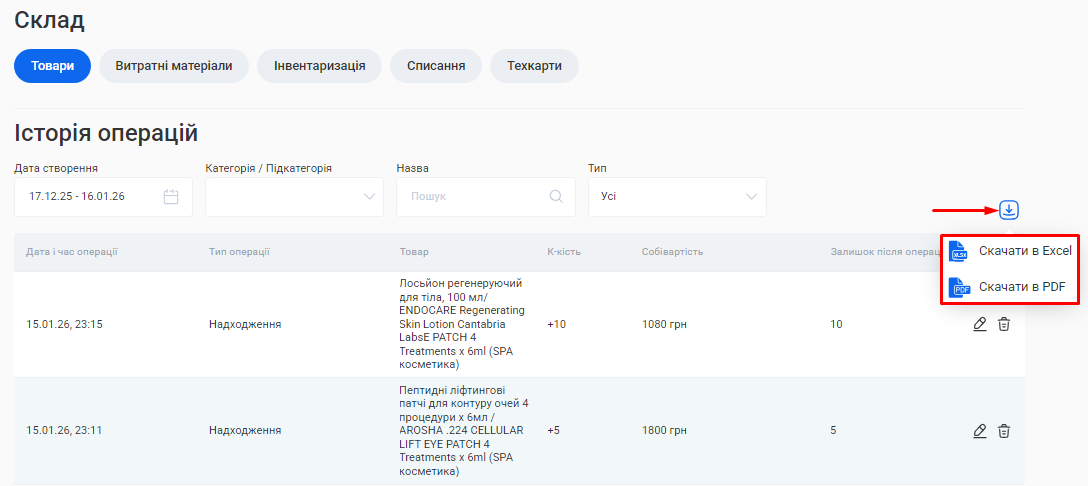Image resolution: width=1088 pixels, height=486 pixels.
Task: Delete the 23:15 operation with the trash icon
Action: (x=1004, y=324)
